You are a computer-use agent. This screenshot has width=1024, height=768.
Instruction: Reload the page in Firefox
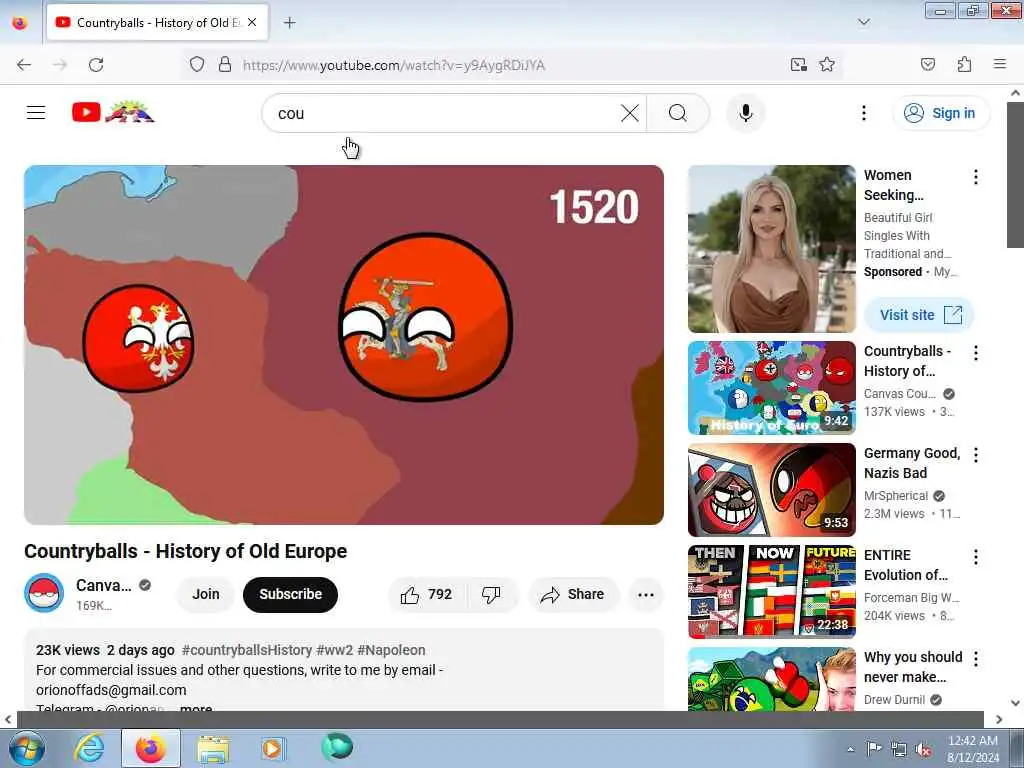(96, 65)
